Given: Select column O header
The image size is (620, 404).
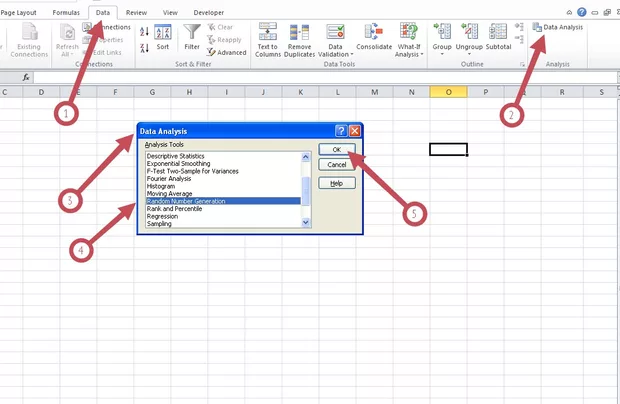Looking at the screenshot, I should pos(448,92).
